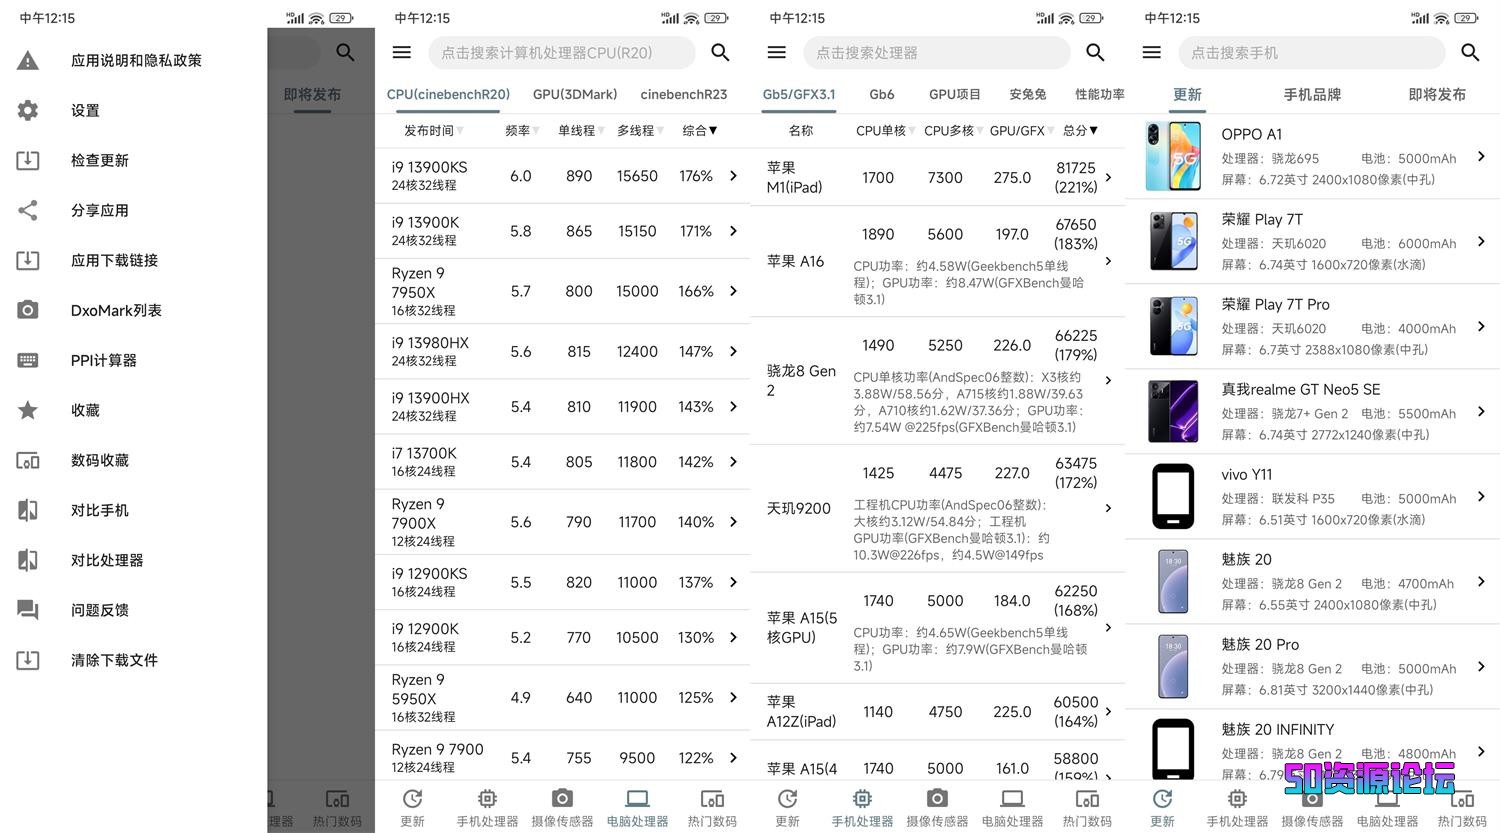The width and height of the screenshot is (1500, 833).
Task: Tap search icon next to 点击搜索处理器 field
Action: (1095, 52)
